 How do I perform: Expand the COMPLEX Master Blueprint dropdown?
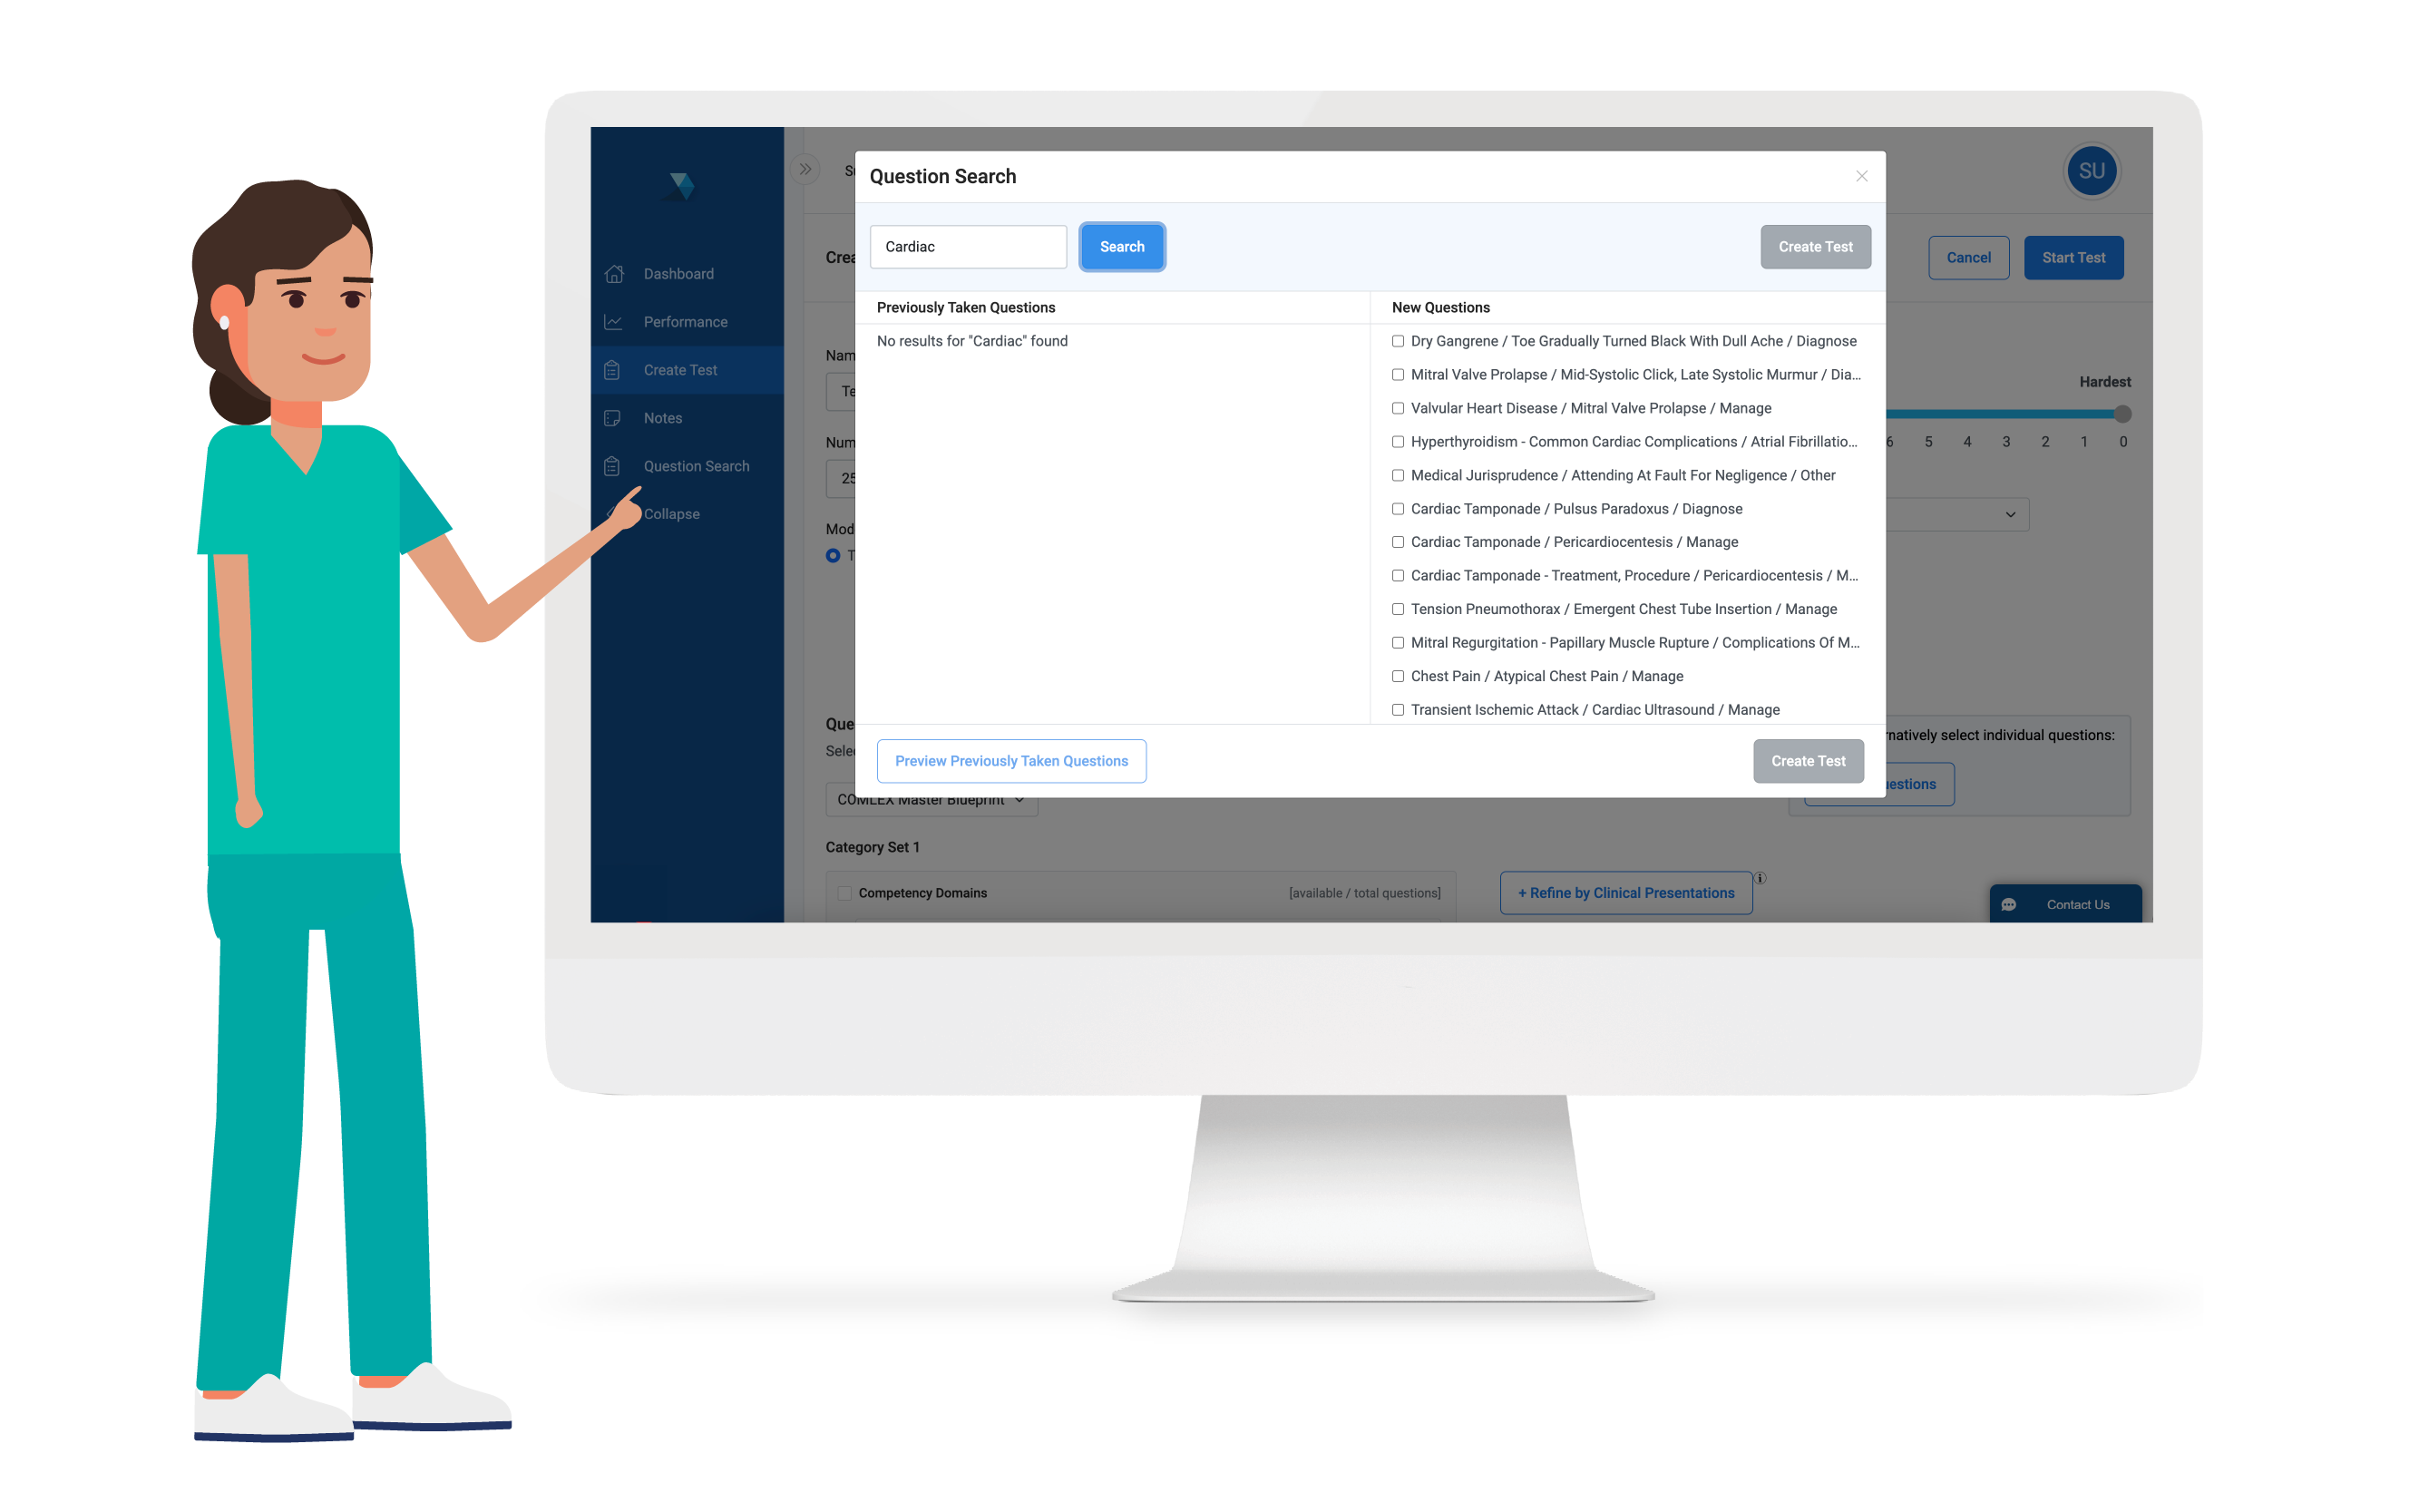click(930, 800)
